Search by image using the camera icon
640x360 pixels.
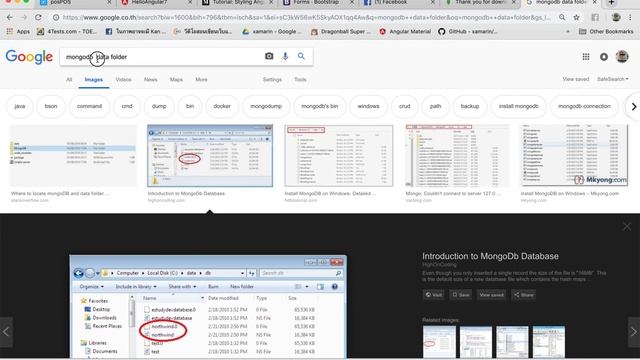coord(269,56)
